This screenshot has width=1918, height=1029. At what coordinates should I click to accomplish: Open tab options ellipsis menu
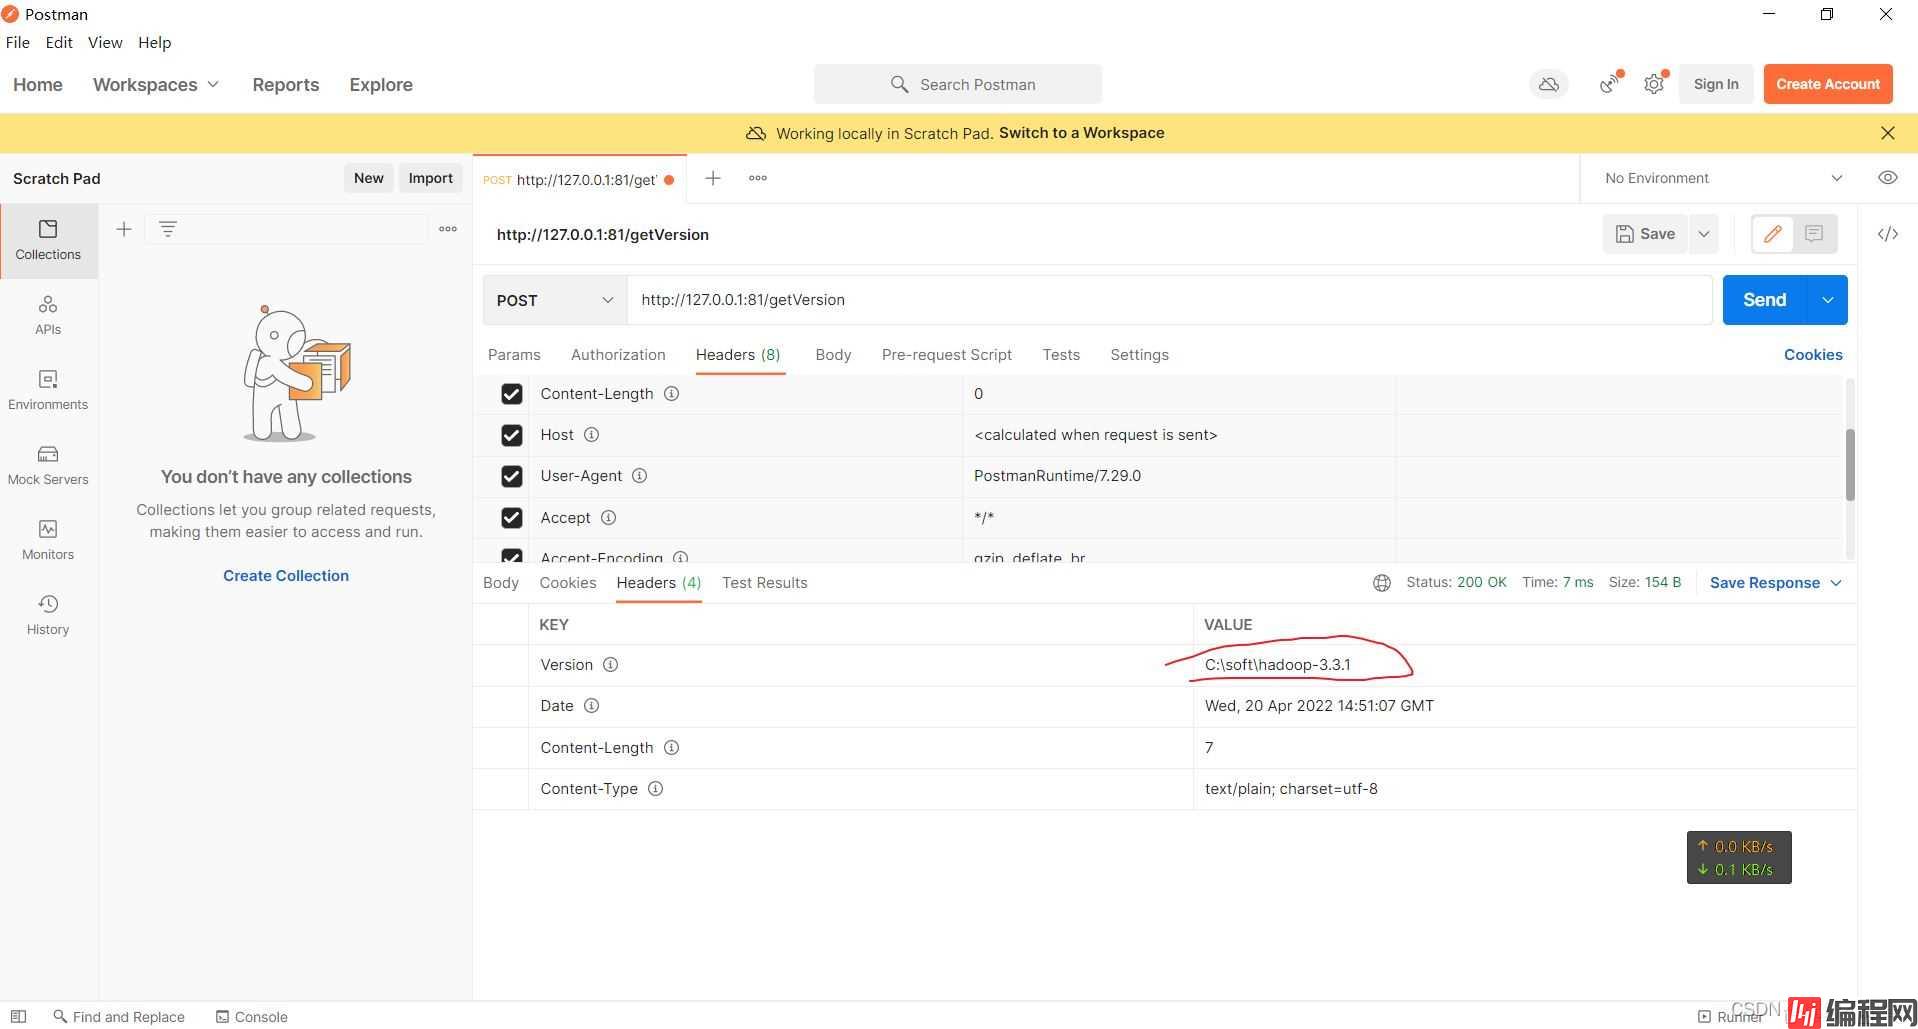click(758, 178)
